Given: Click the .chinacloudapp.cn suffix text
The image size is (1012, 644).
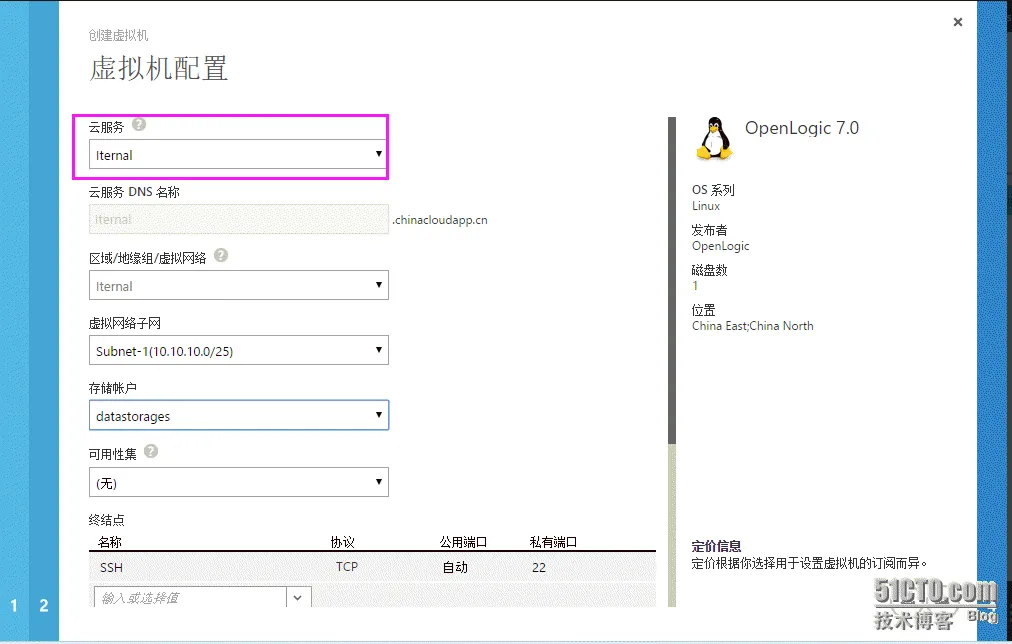Looking at the screenshot, I should 440,219.
